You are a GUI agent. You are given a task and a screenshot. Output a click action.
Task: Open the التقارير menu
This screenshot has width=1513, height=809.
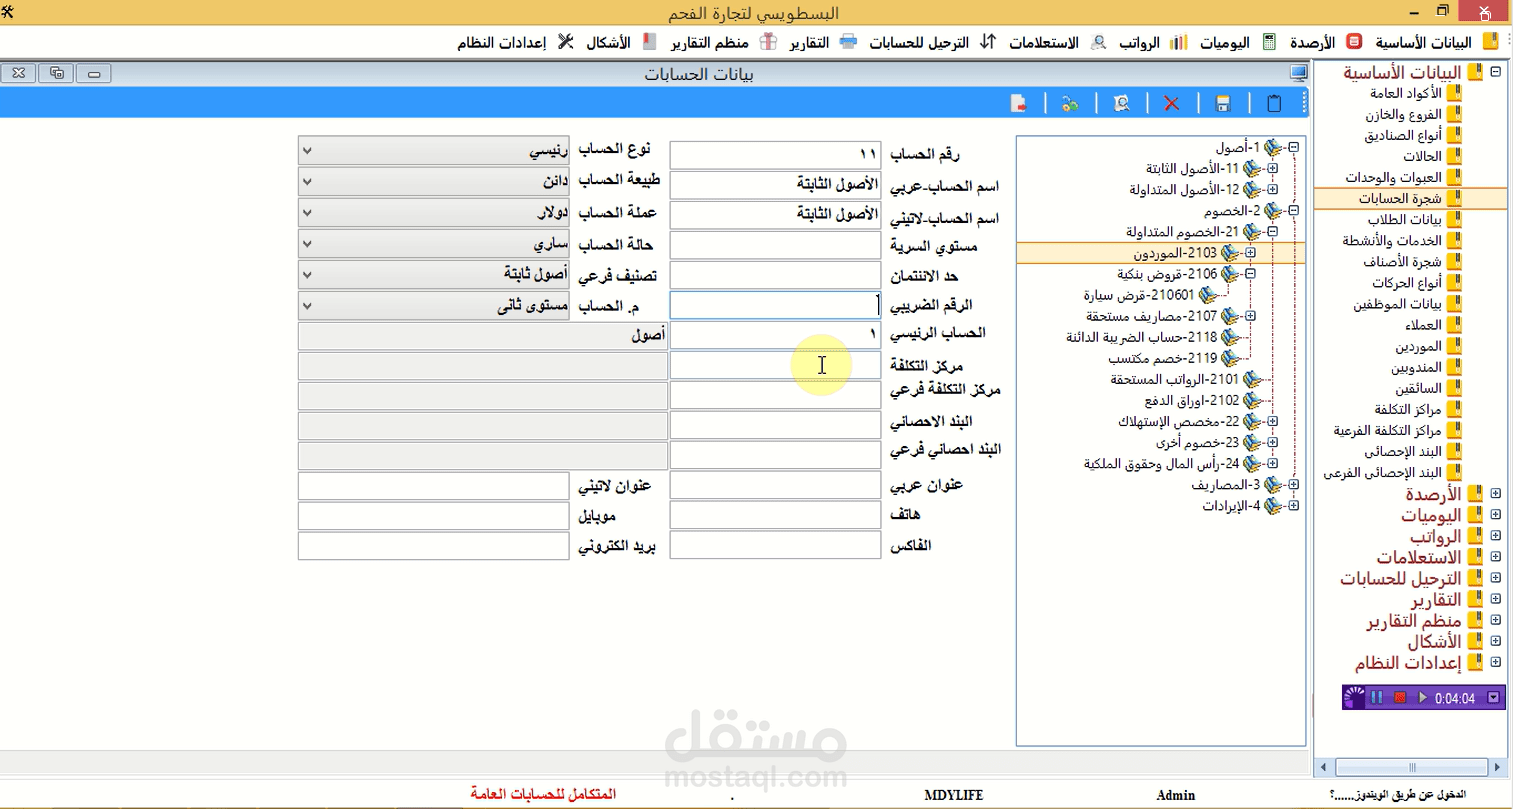tap(823, 42)
